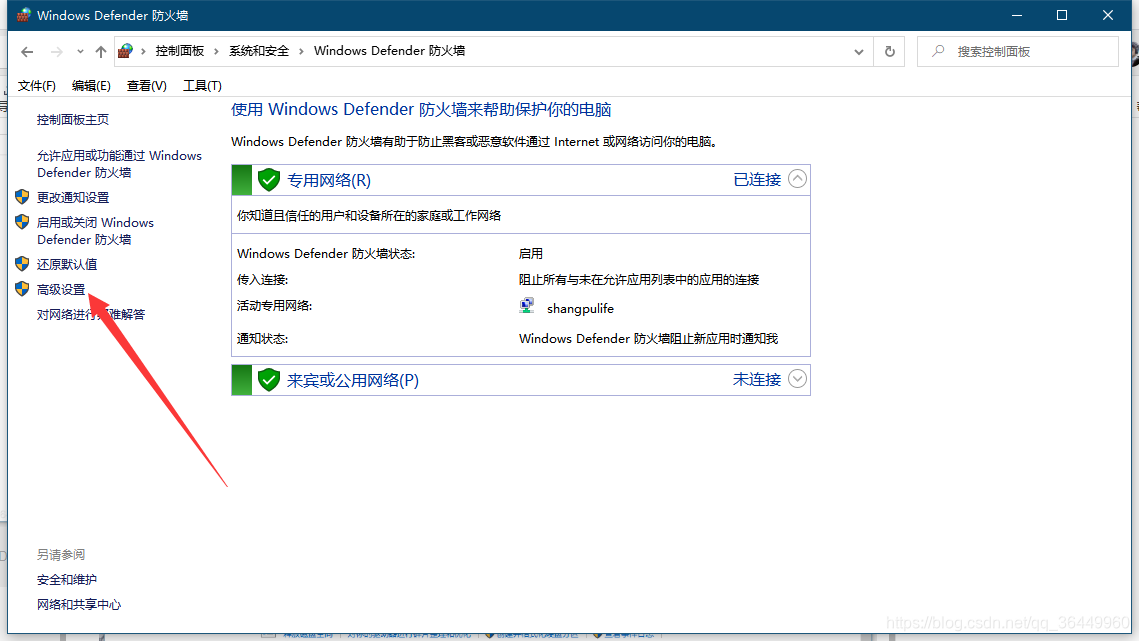This screenshot has height=641, width=1139.
Task: Click the 启用 firewall state value
Action: click(531, 254)
